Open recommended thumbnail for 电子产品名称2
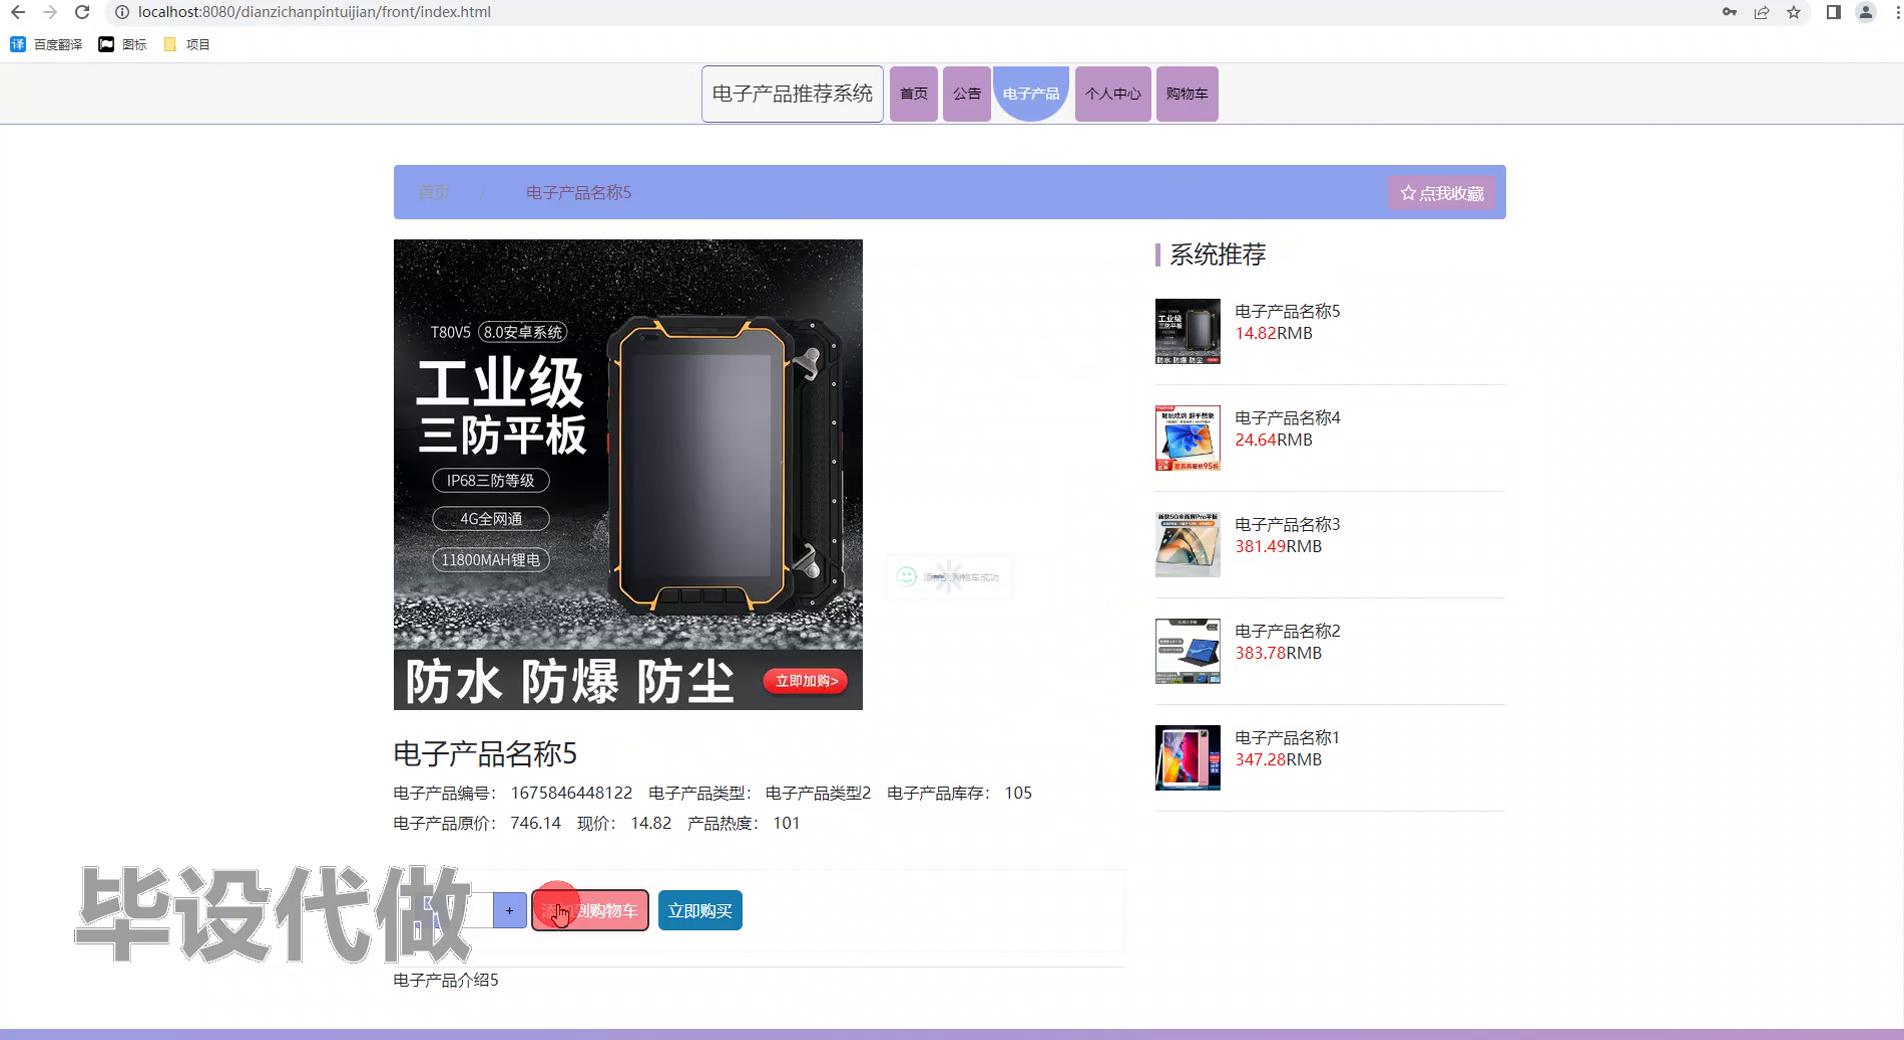The height and width of the screenshot is (1040, 1904). (x=1187, y=651)
